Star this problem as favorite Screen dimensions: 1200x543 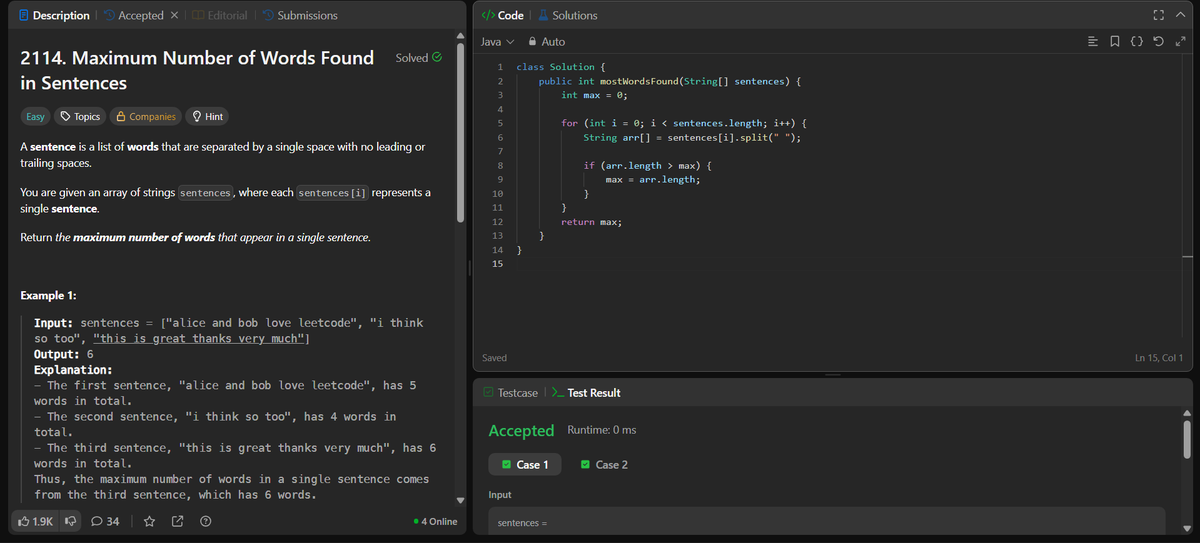[x=149, y=521]
